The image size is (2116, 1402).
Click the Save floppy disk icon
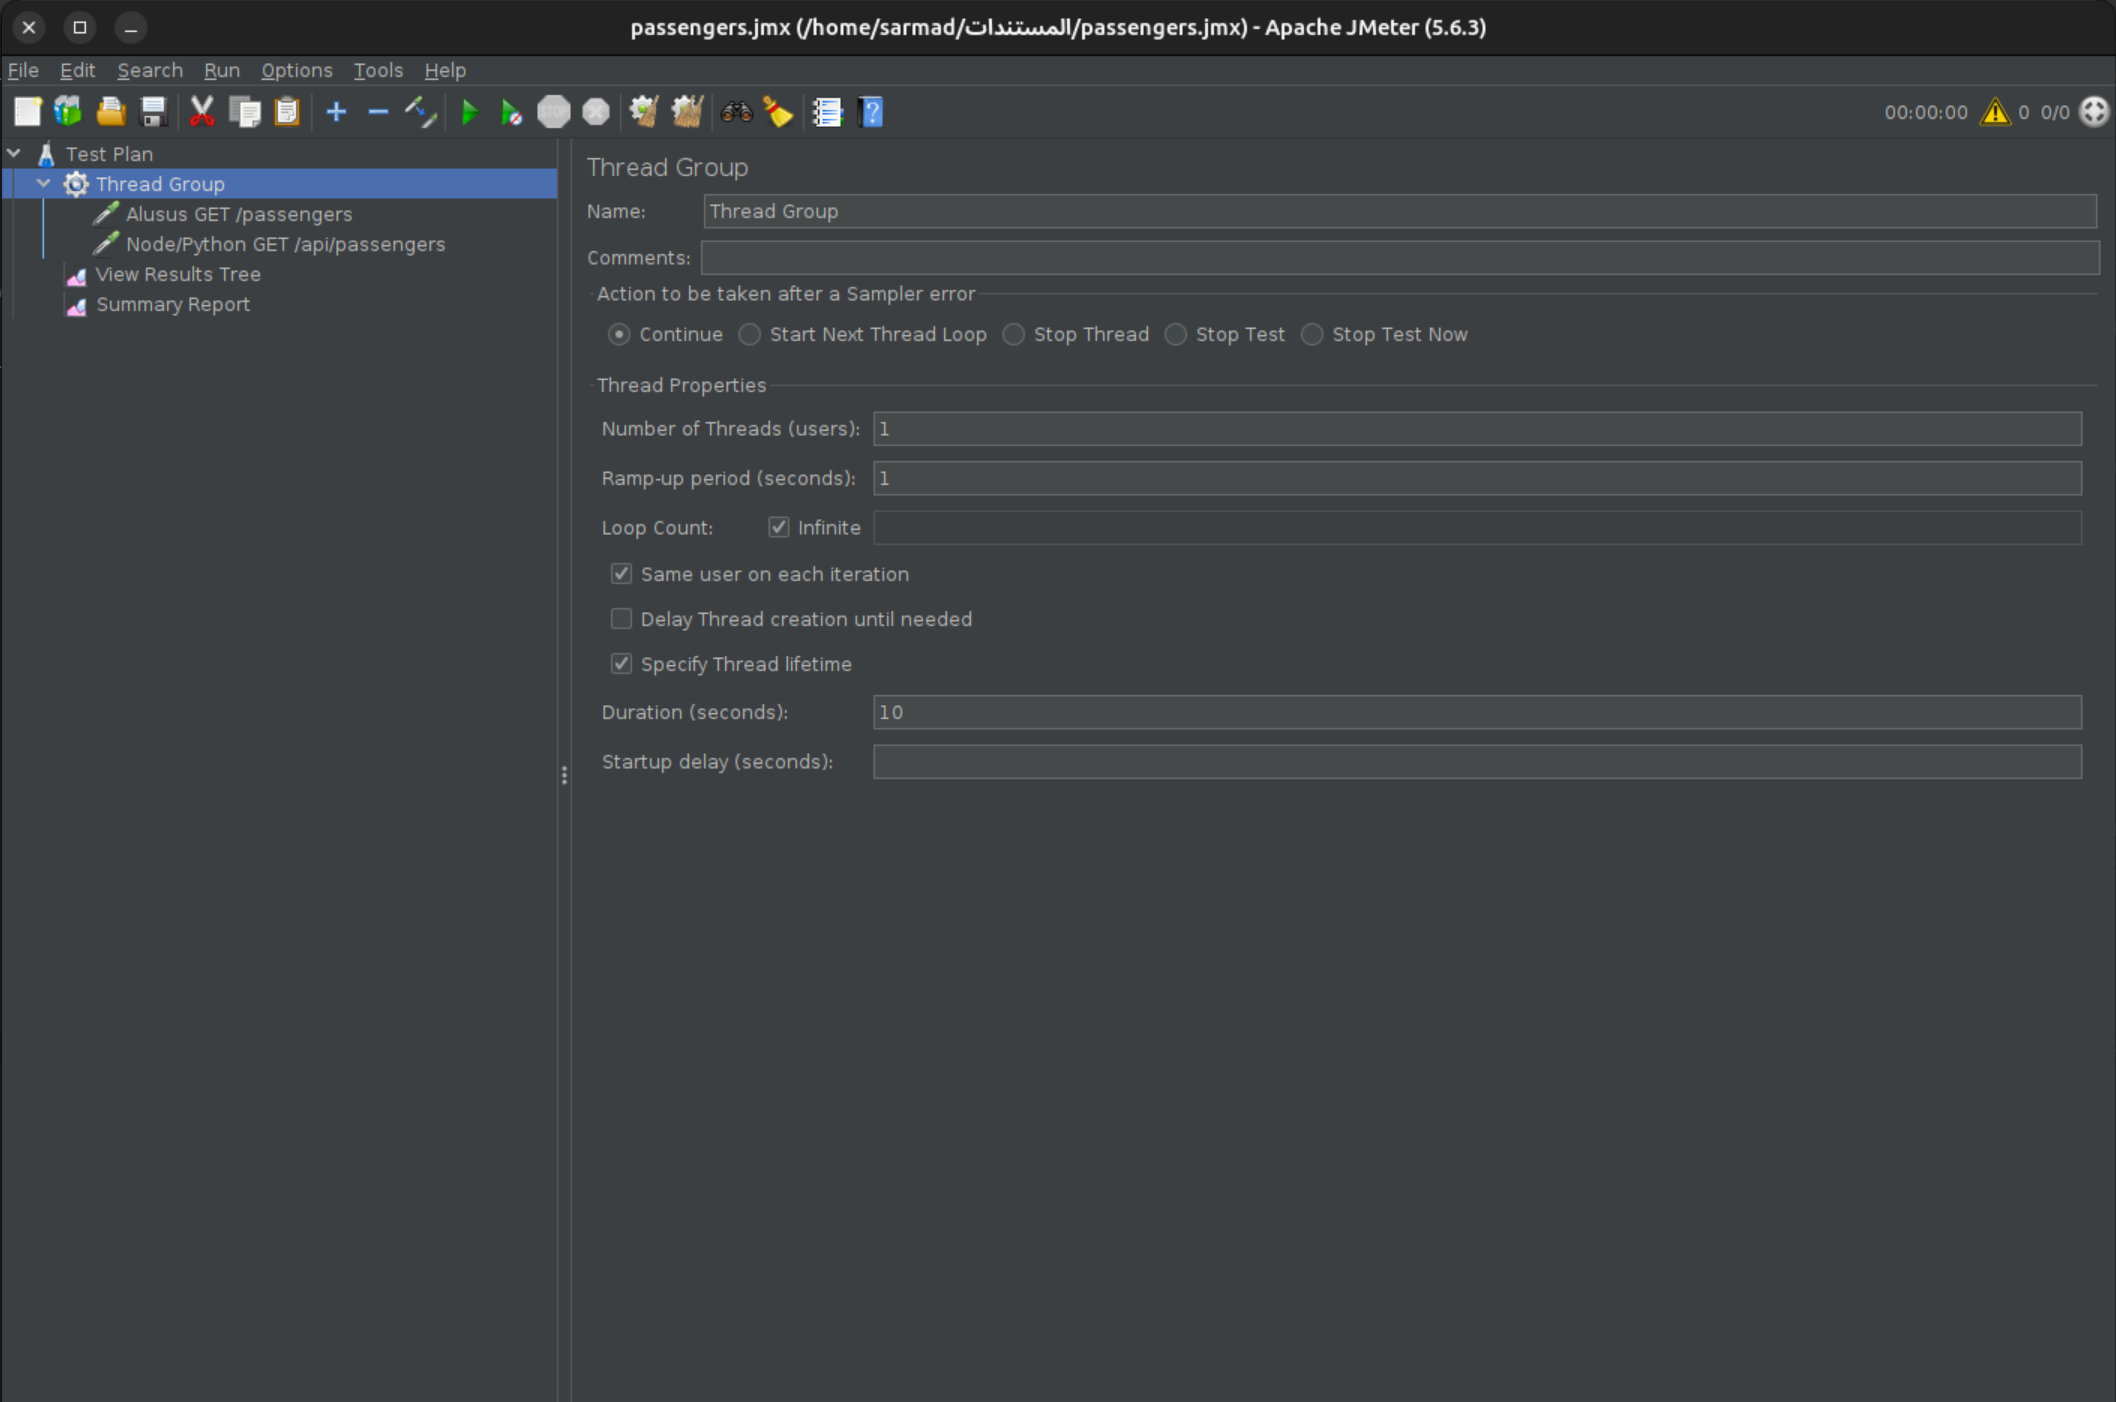pyautogui.click(x=153, y=112)
